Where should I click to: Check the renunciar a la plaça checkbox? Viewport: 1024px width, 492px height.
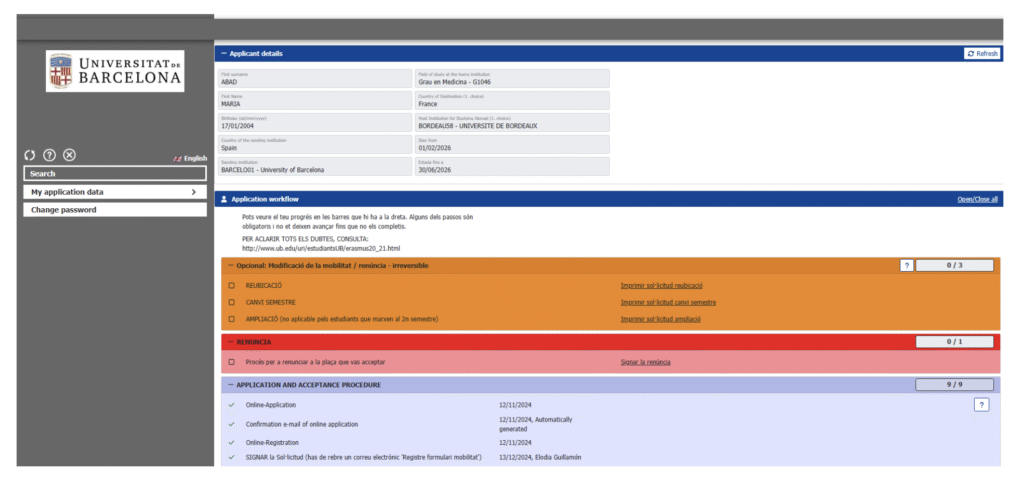tap(232, 362)
